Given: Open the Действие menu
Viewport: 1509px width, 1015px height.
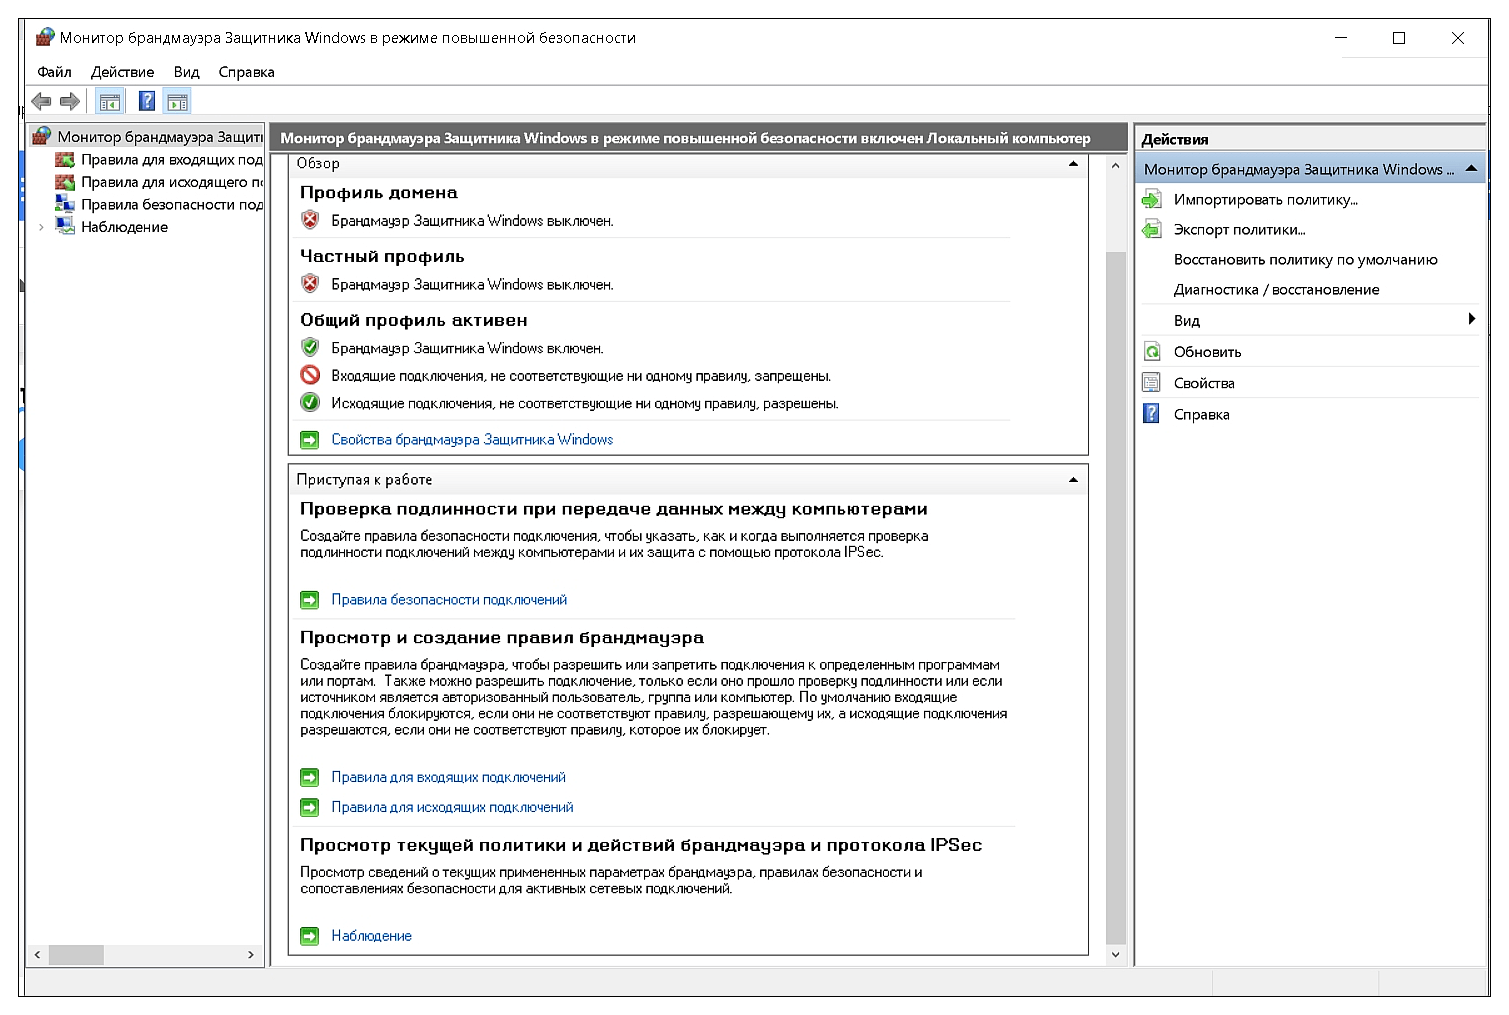Looking at the screenshot, I should pos(122,72).
